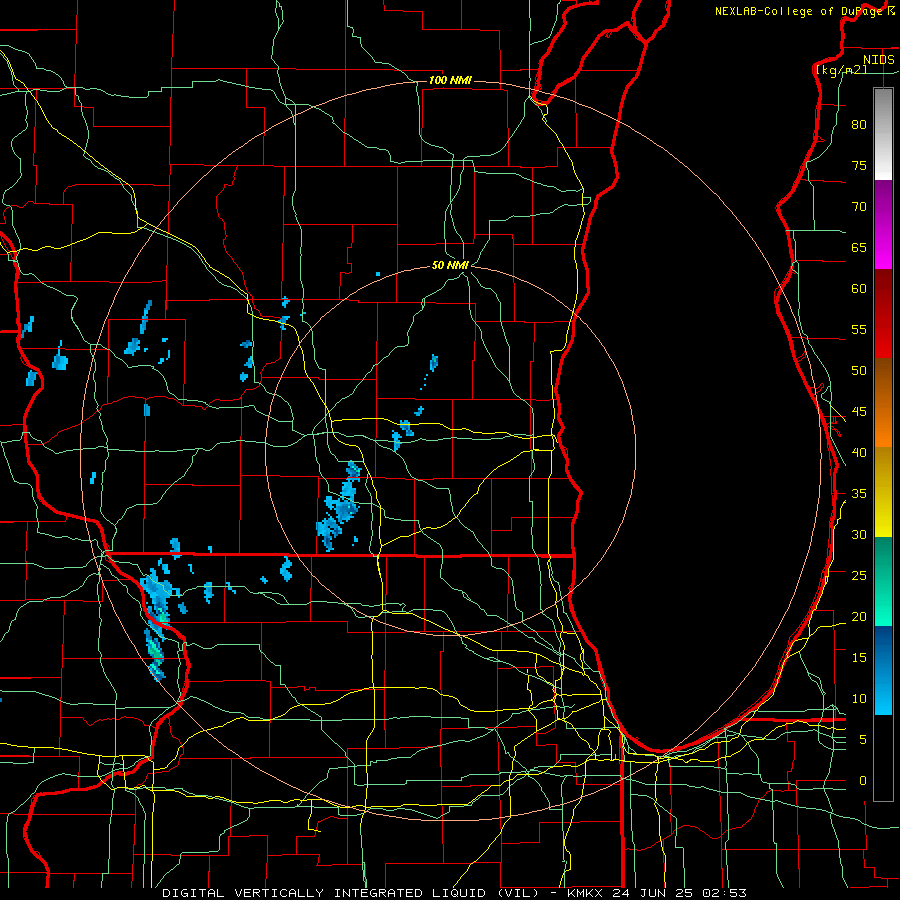Click the '24 JUN 25 02:53' timestamp
This screenshot has width=900, height=900.
coord(679,893)
